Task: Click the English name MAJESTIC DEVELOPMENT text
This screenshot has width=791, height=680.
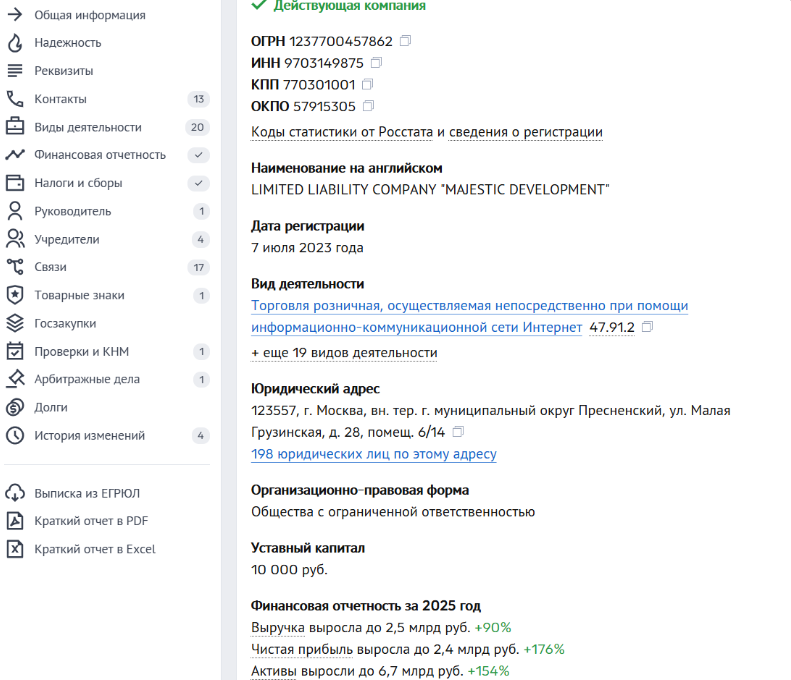Action: (x=430, y=190)
